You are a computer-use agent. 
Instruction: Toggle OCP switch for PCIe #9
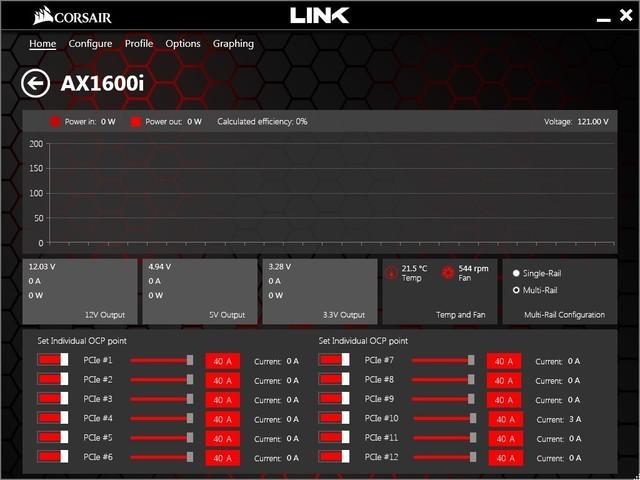point(334,398)
